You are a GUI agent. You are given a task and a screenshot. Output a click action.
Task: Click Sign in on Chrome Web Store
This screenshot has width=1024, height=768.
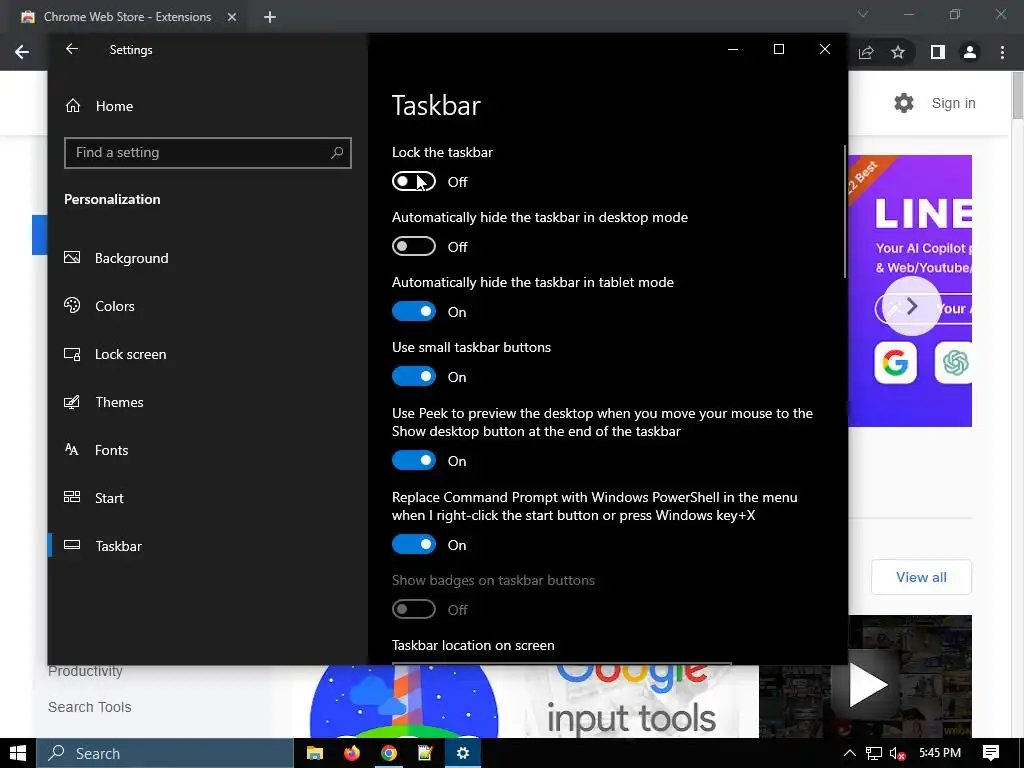[953, 103]
